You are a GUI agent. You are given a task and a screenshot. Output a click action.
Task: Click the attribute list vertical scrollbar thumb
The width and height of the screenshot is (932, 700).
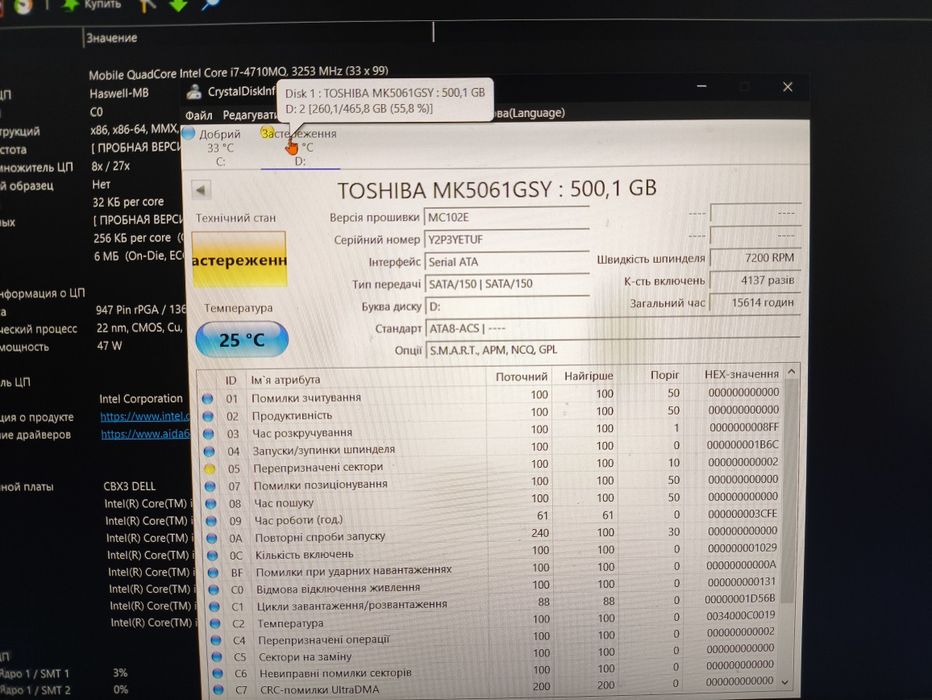[790, 493]
